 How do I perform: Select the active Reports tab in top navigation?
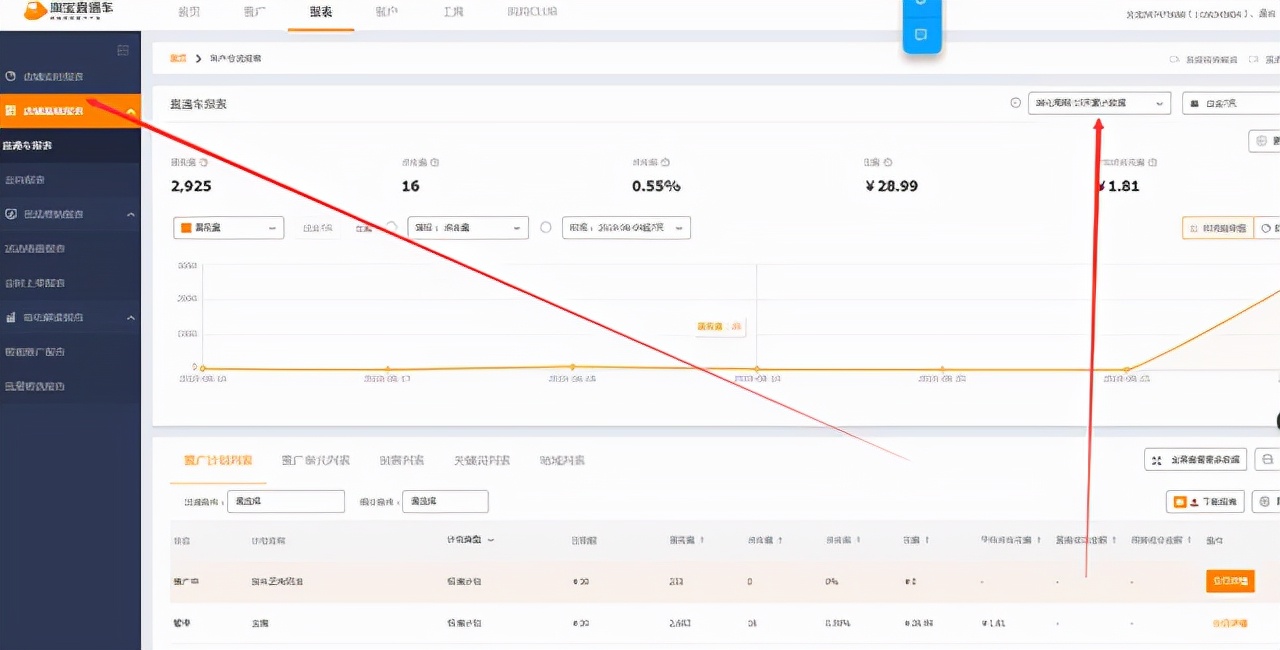tap(321, 12)
